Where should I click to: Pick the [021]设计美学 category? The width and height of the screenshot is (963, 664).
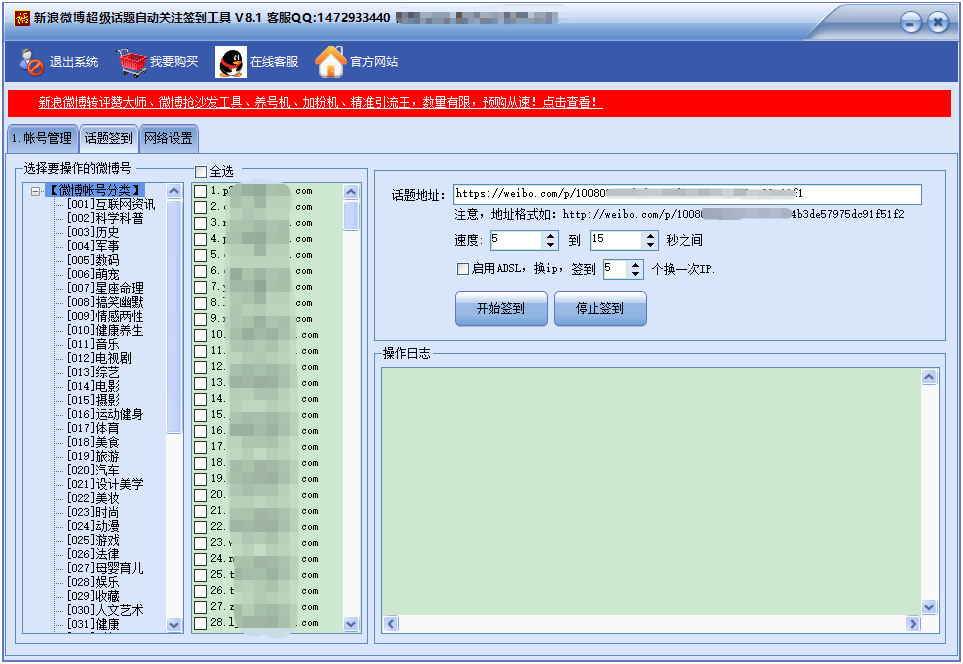point(105,484)
